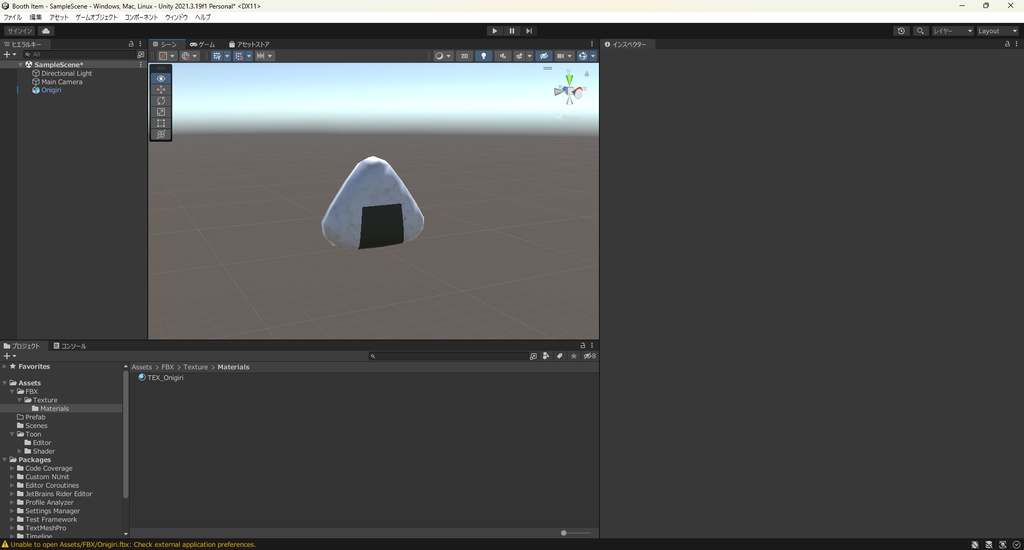1024x550 pixels.
Task: Start Play mode with Play button
Action: (x=494, y=31)
